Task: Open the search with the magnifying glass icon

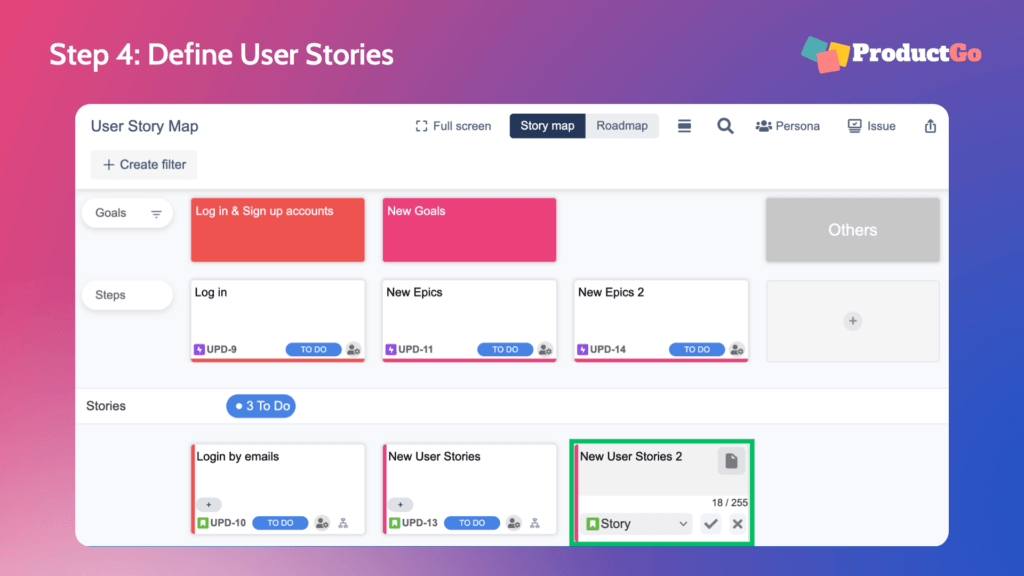Action: pyautogui.click(x=725, y=126)
